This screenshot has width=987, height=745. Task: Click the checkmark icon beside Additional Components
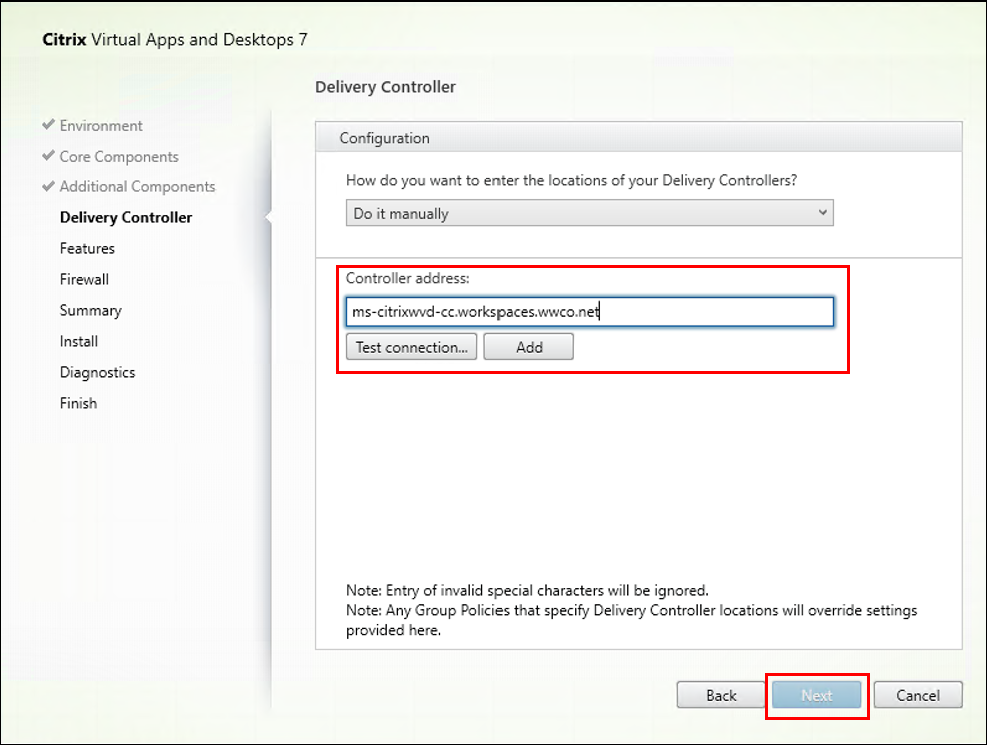click(48, 186)
